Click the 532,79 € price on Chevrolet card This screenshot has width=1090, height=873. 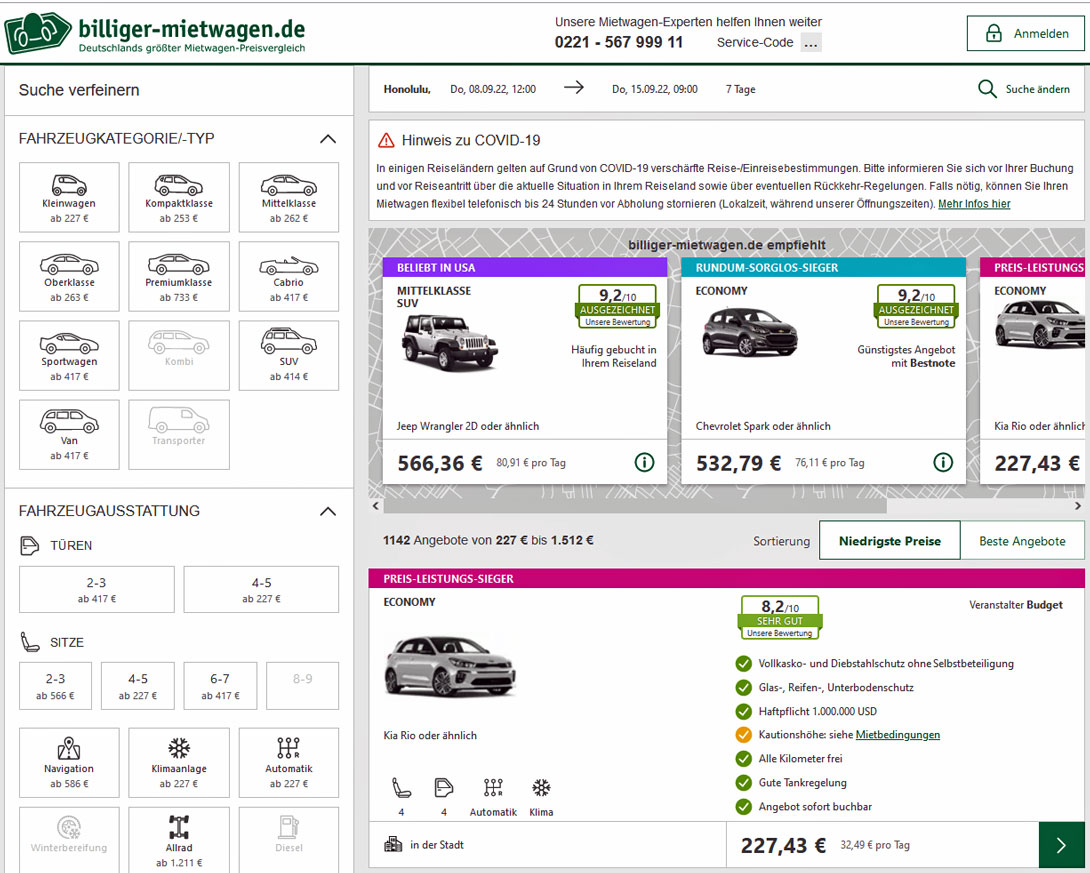point(738,464)
